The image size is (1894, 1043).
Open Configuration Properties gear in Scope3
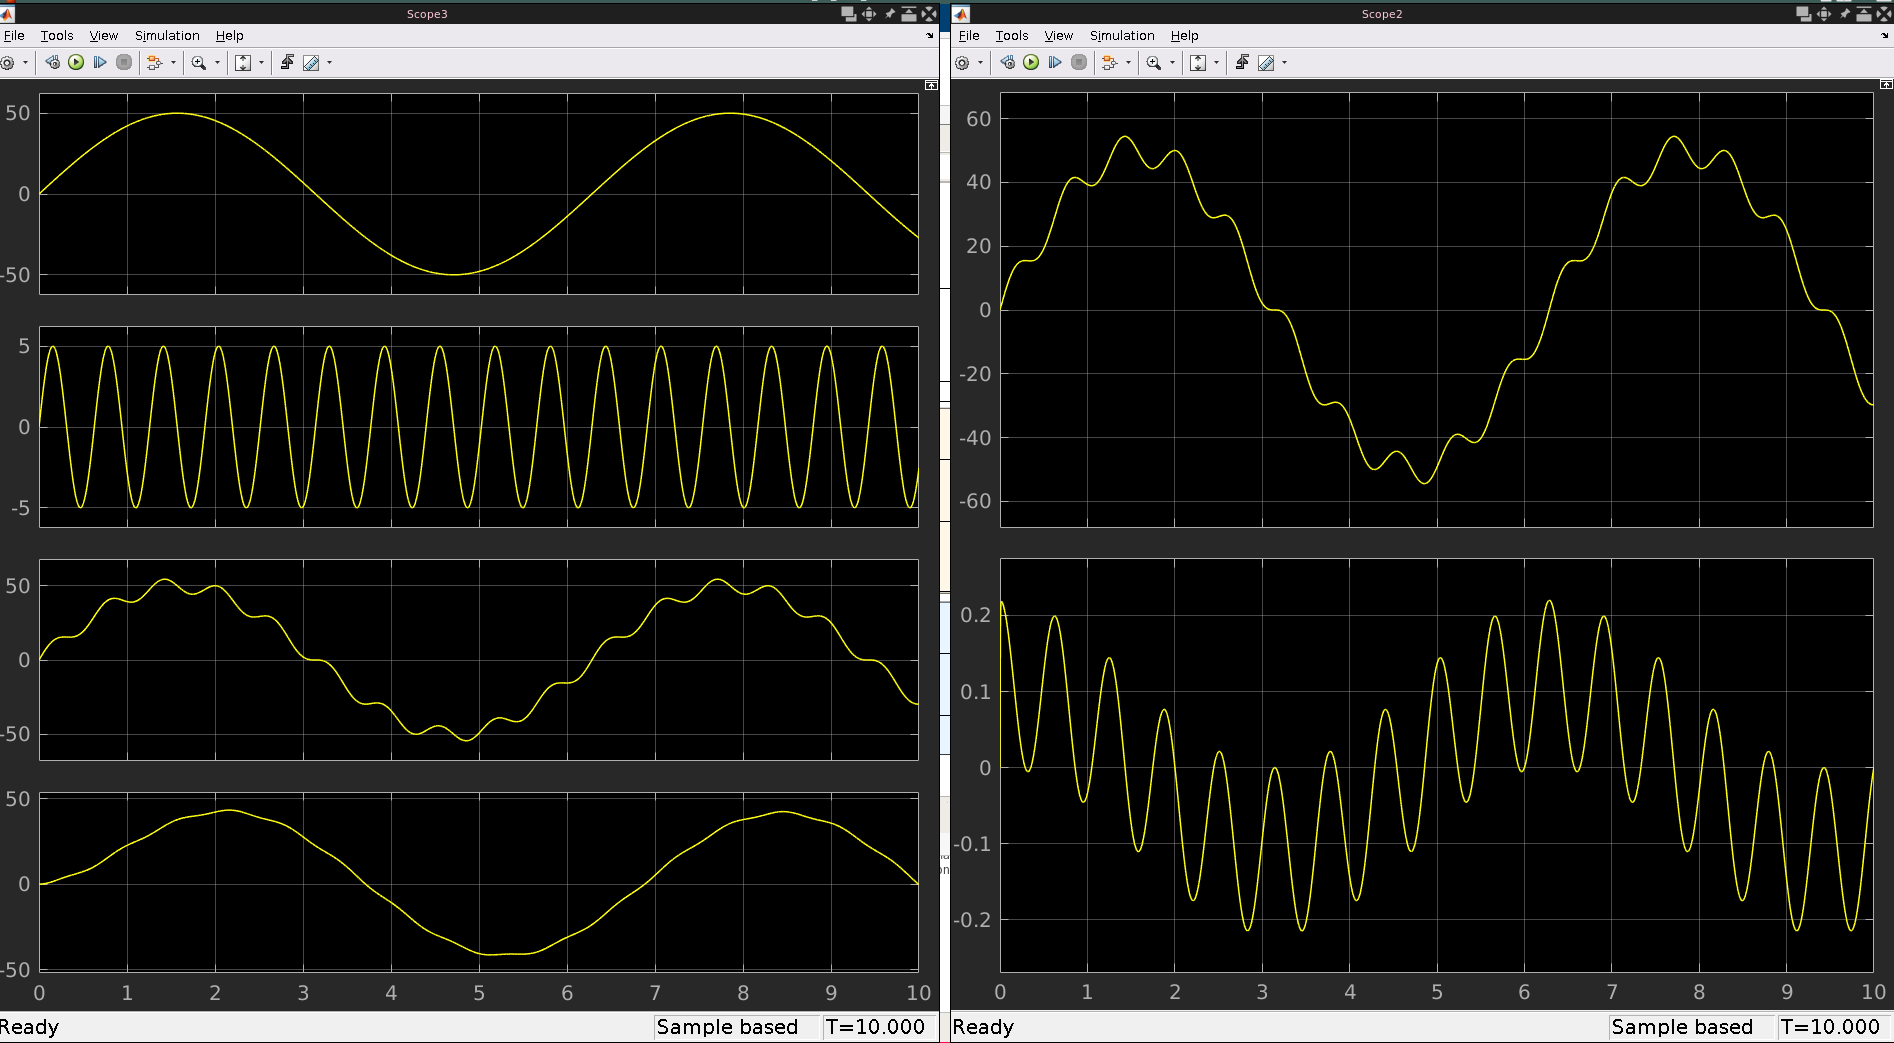coord(14,62)
